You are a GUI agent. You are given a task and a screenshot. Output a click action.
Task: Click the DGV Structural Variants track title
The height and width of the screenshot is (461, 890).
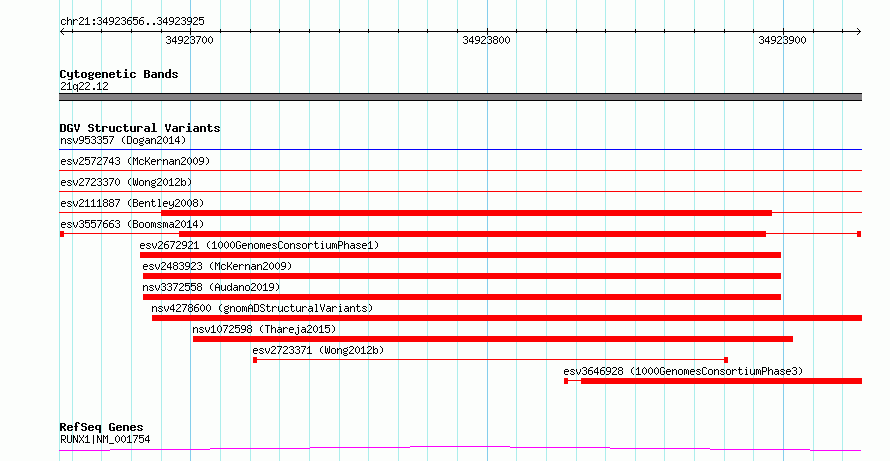(x=140, y=128)
